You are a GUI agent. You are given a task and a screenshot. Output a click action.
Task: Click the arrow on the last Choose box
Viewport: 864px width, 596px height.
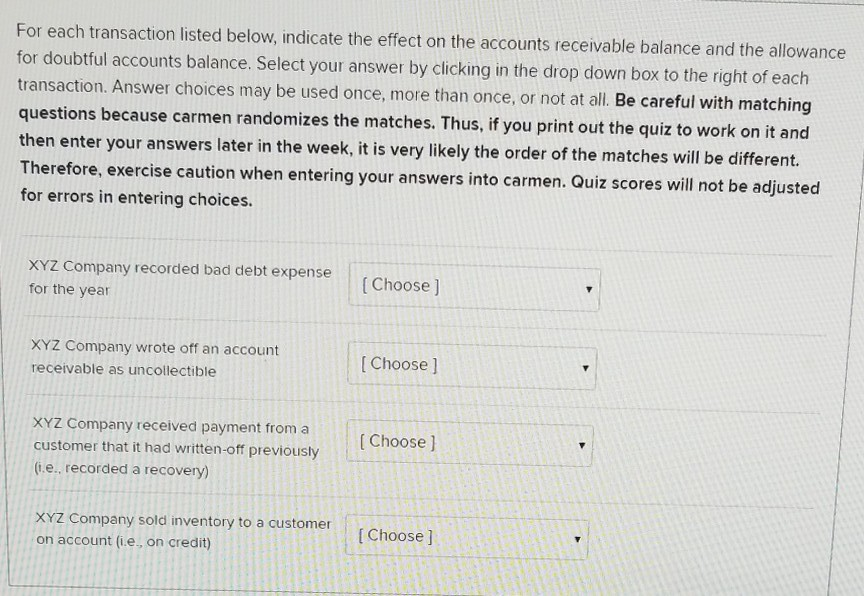[x=577, y=537]
